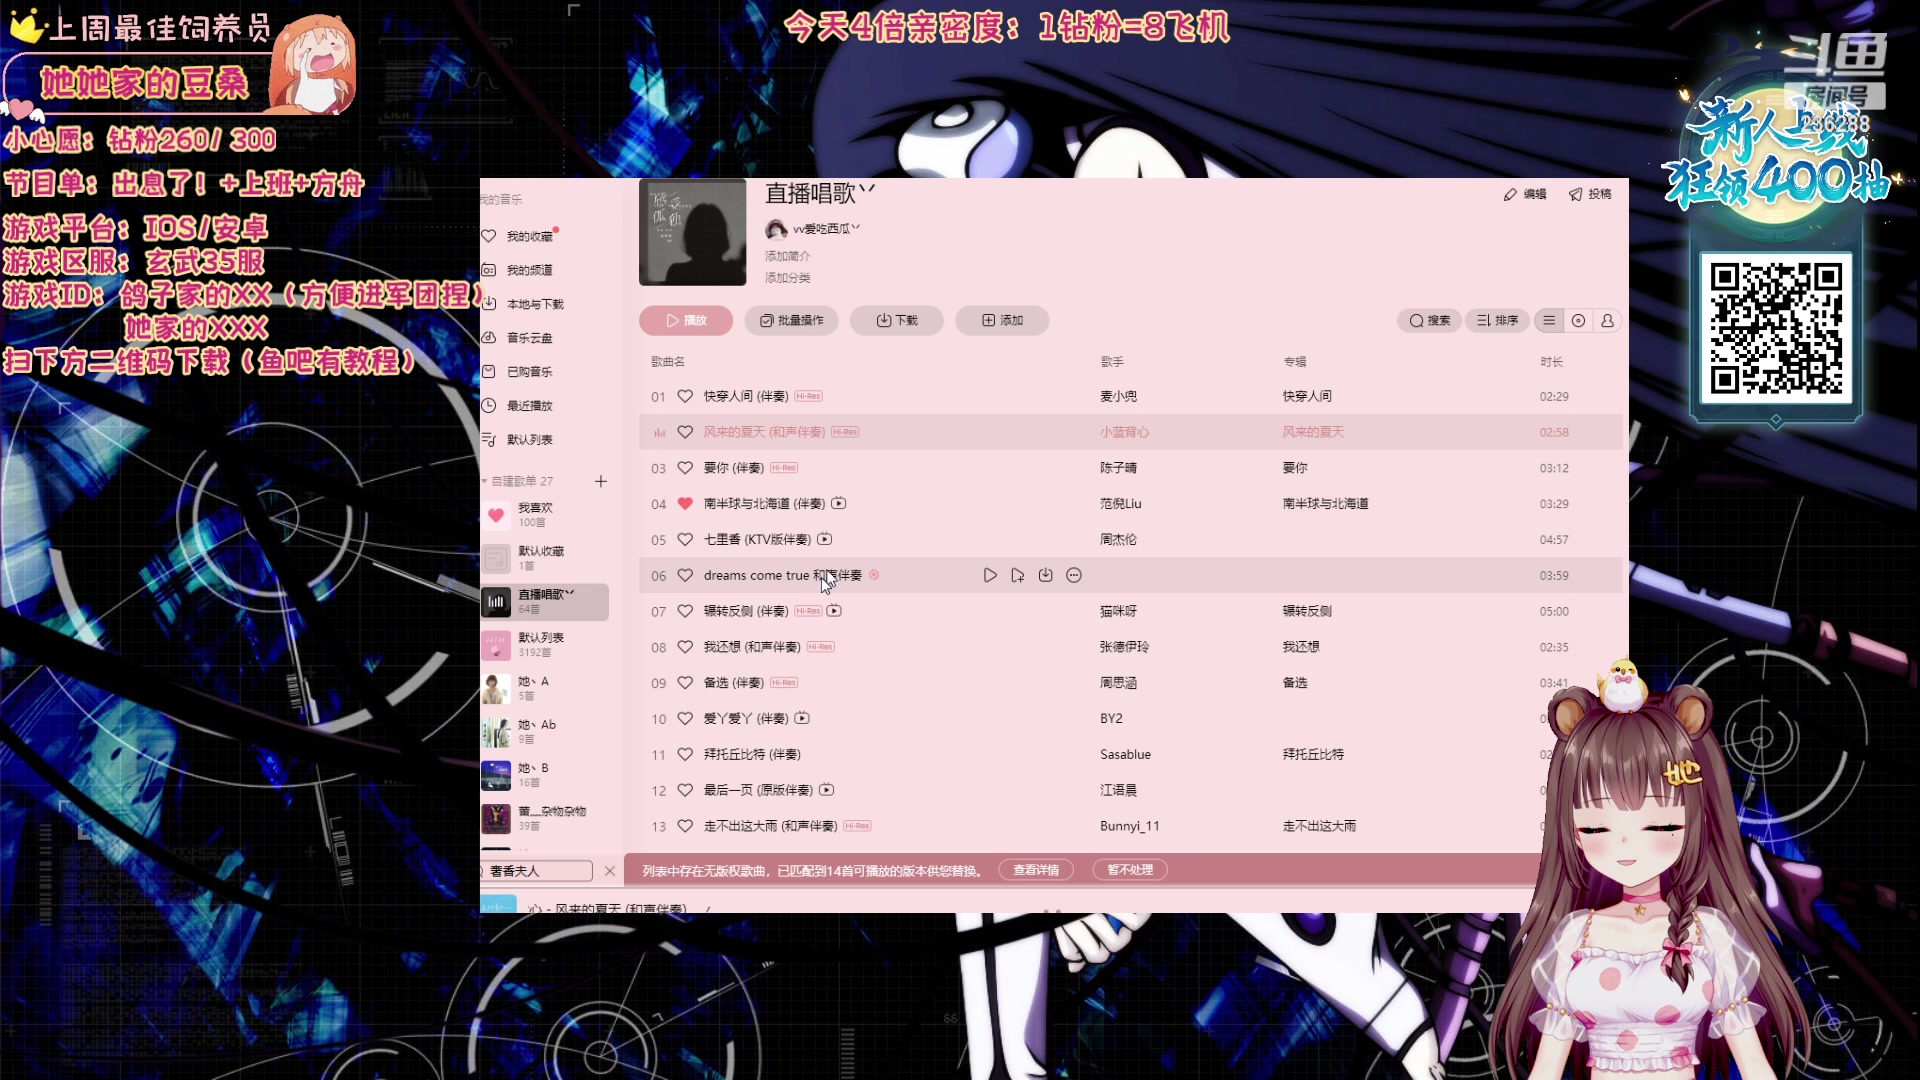1920x1080 pixels.
Task: Click the creator name vv爱吃西瓜
Action: pos(825,229)
